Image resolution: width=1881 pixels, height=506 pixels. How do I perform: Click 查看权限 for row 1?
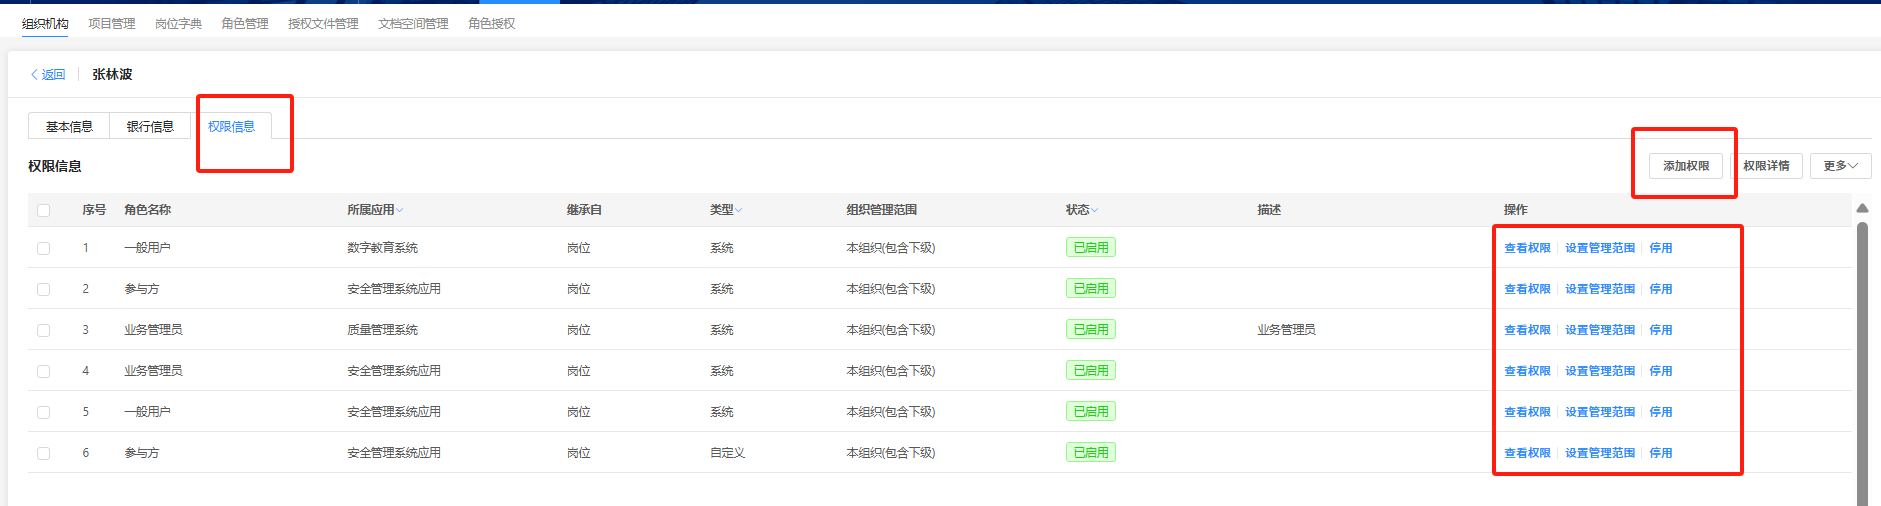tap(1527, 248)
